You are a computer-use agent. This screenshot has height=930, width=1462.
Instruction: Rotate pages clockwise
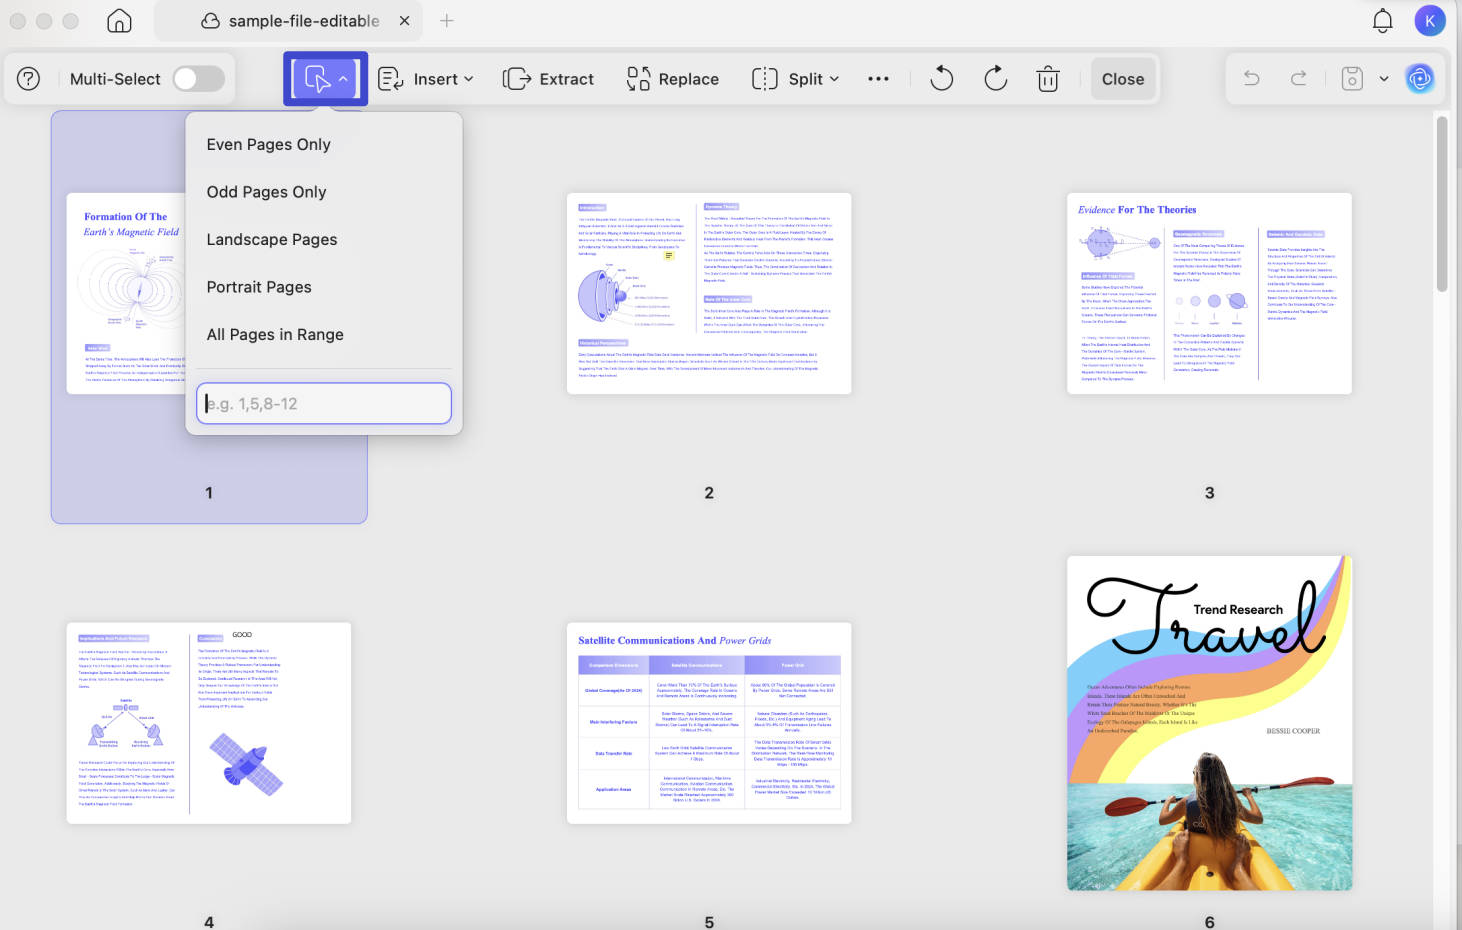995,79
